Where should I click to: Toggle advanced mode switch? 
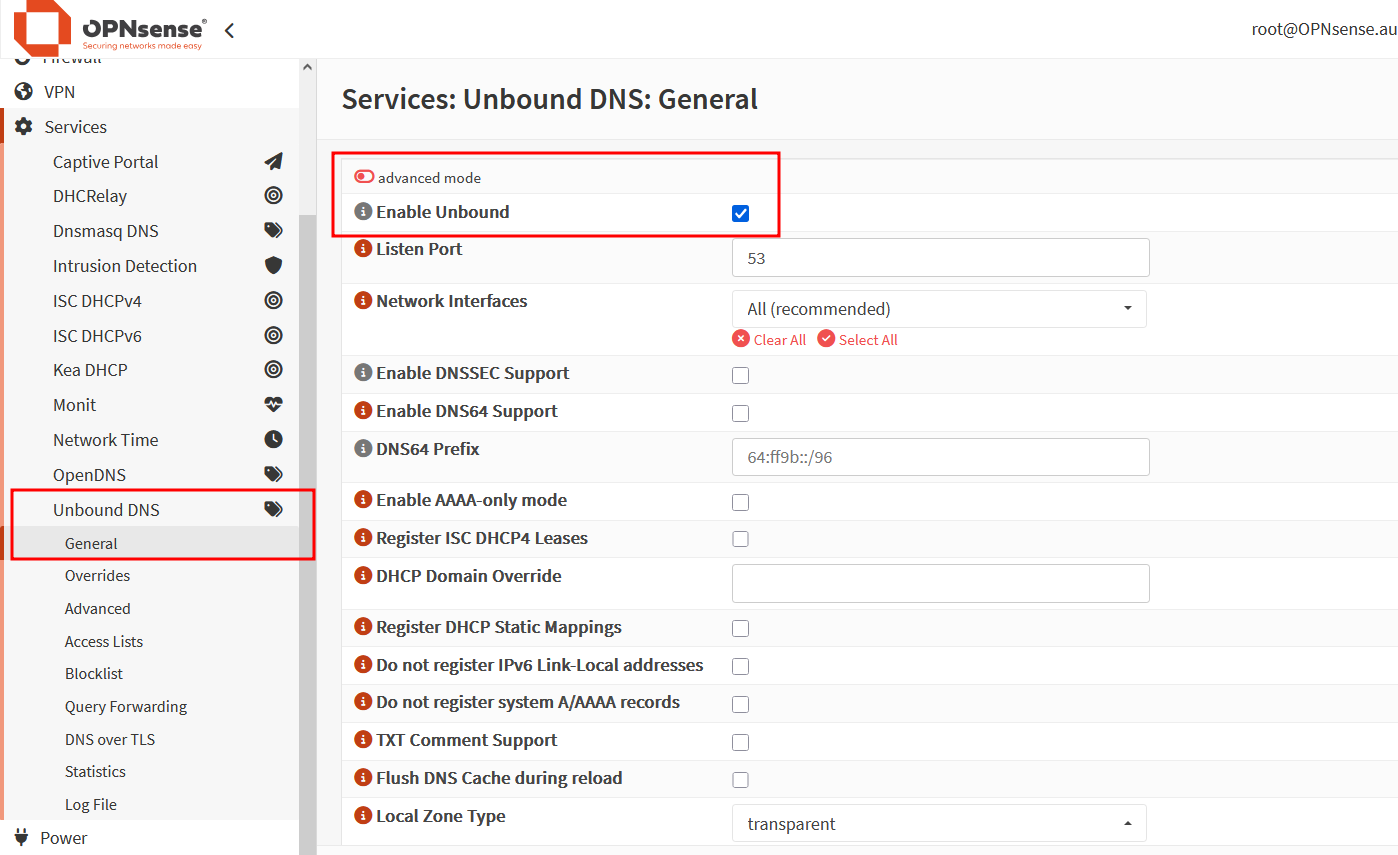(x=364, y=177)
